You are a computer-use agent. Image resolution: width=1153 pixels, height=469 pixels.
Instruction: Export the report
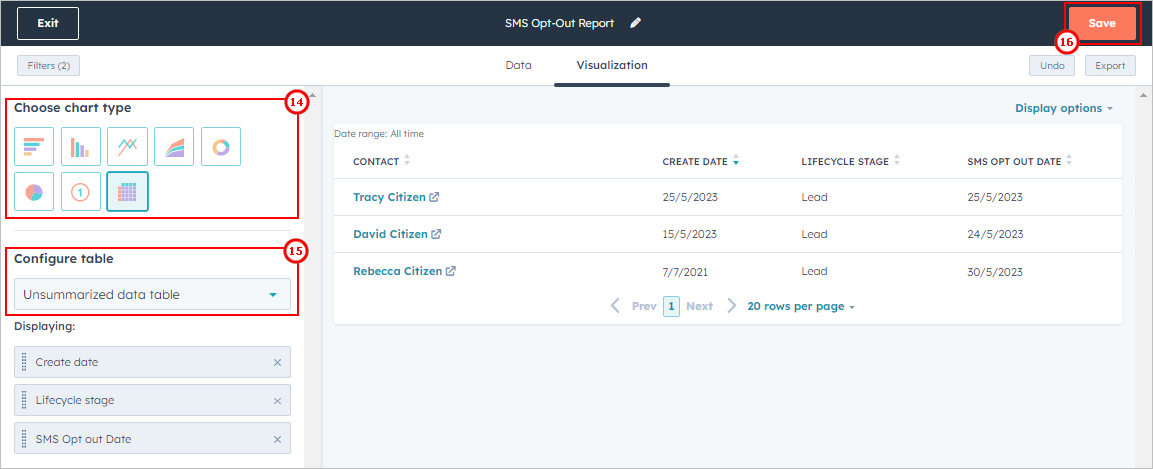coord(1110,65)
